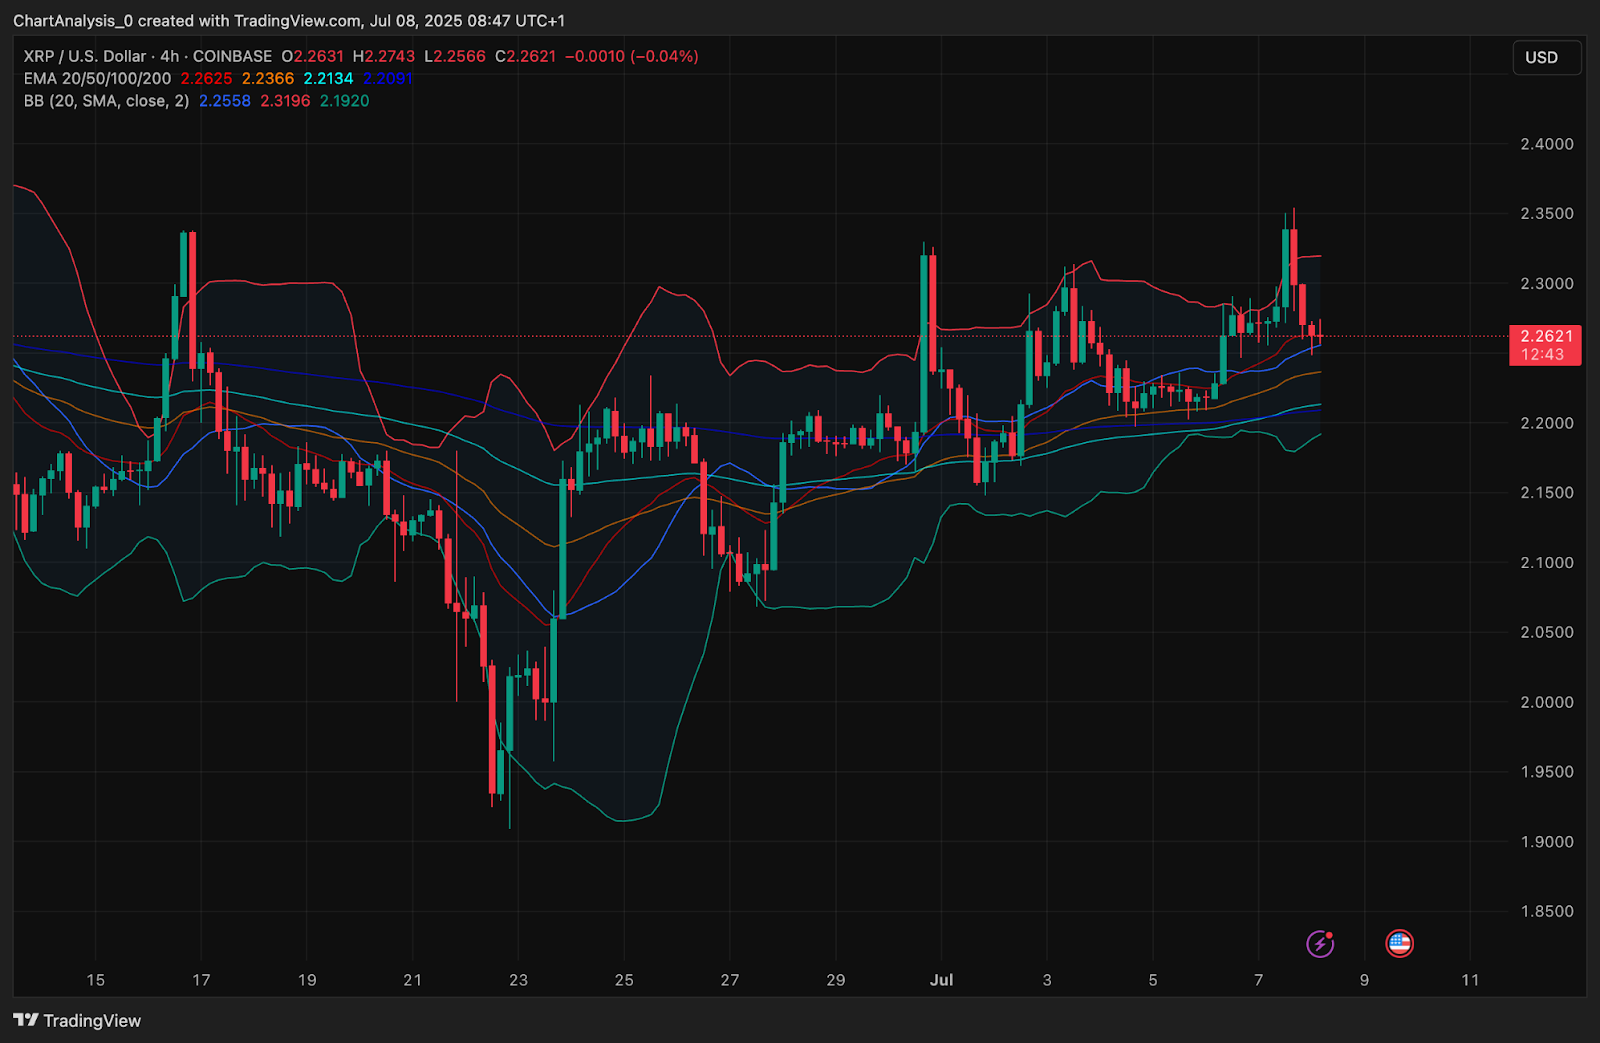Click the EMA 20/50/100/200 indicator legend
1600x1043 pixels.
click(97, 78)
